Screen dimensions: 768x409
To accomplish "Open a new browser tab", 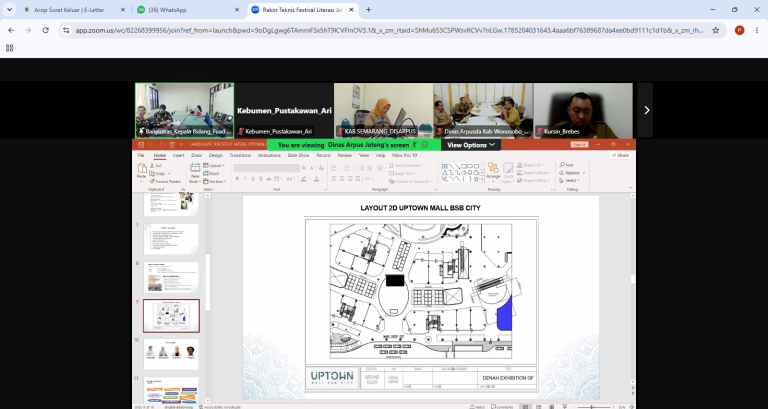I will coord(368,10).
